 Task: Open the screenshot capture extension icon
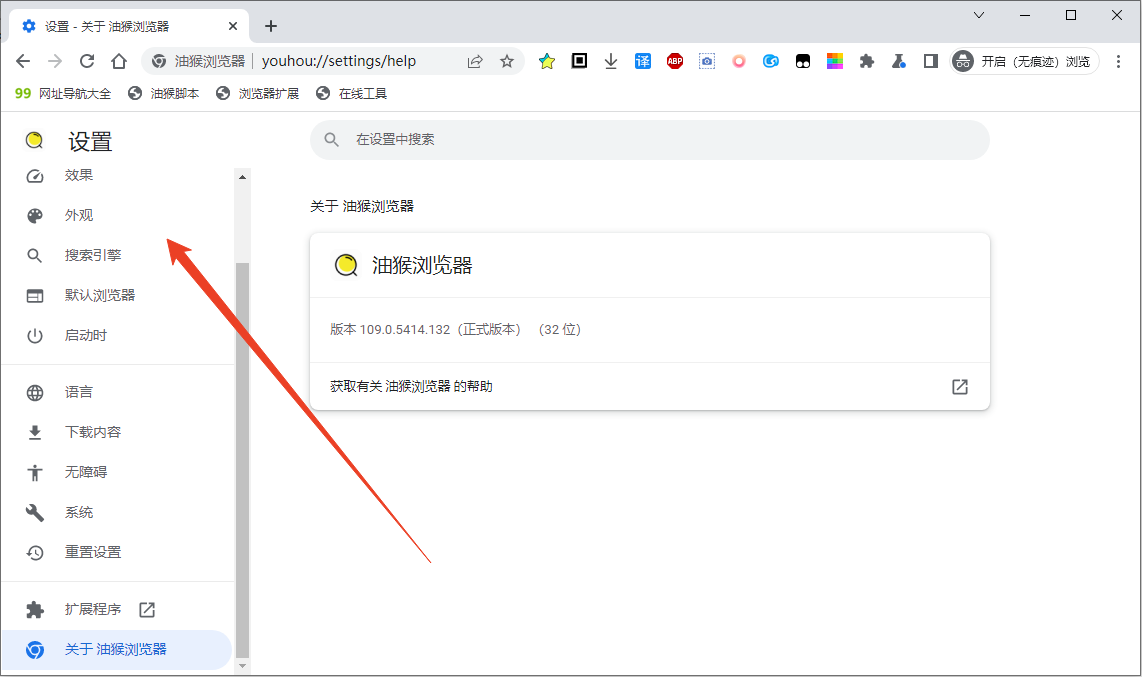(707, 61)
